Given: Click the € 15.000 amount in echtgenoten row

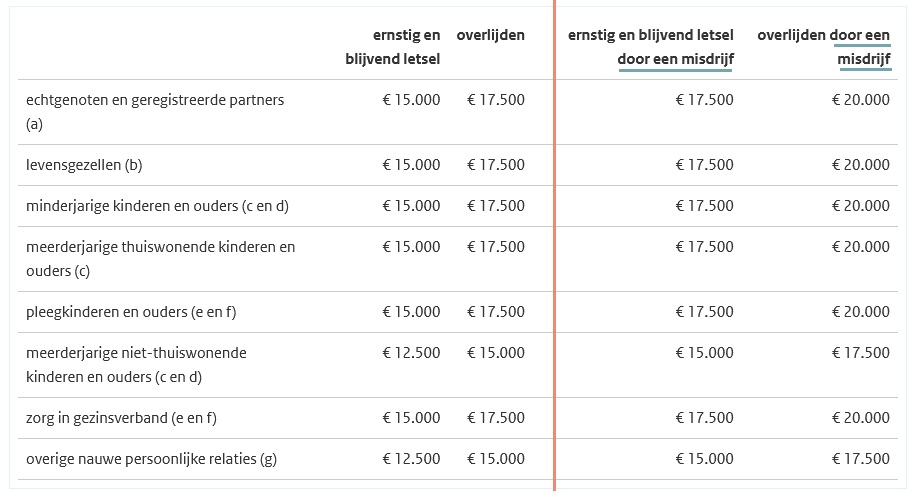Looking at the screenshot, I should pyautogui.click(x=411, y=100).
